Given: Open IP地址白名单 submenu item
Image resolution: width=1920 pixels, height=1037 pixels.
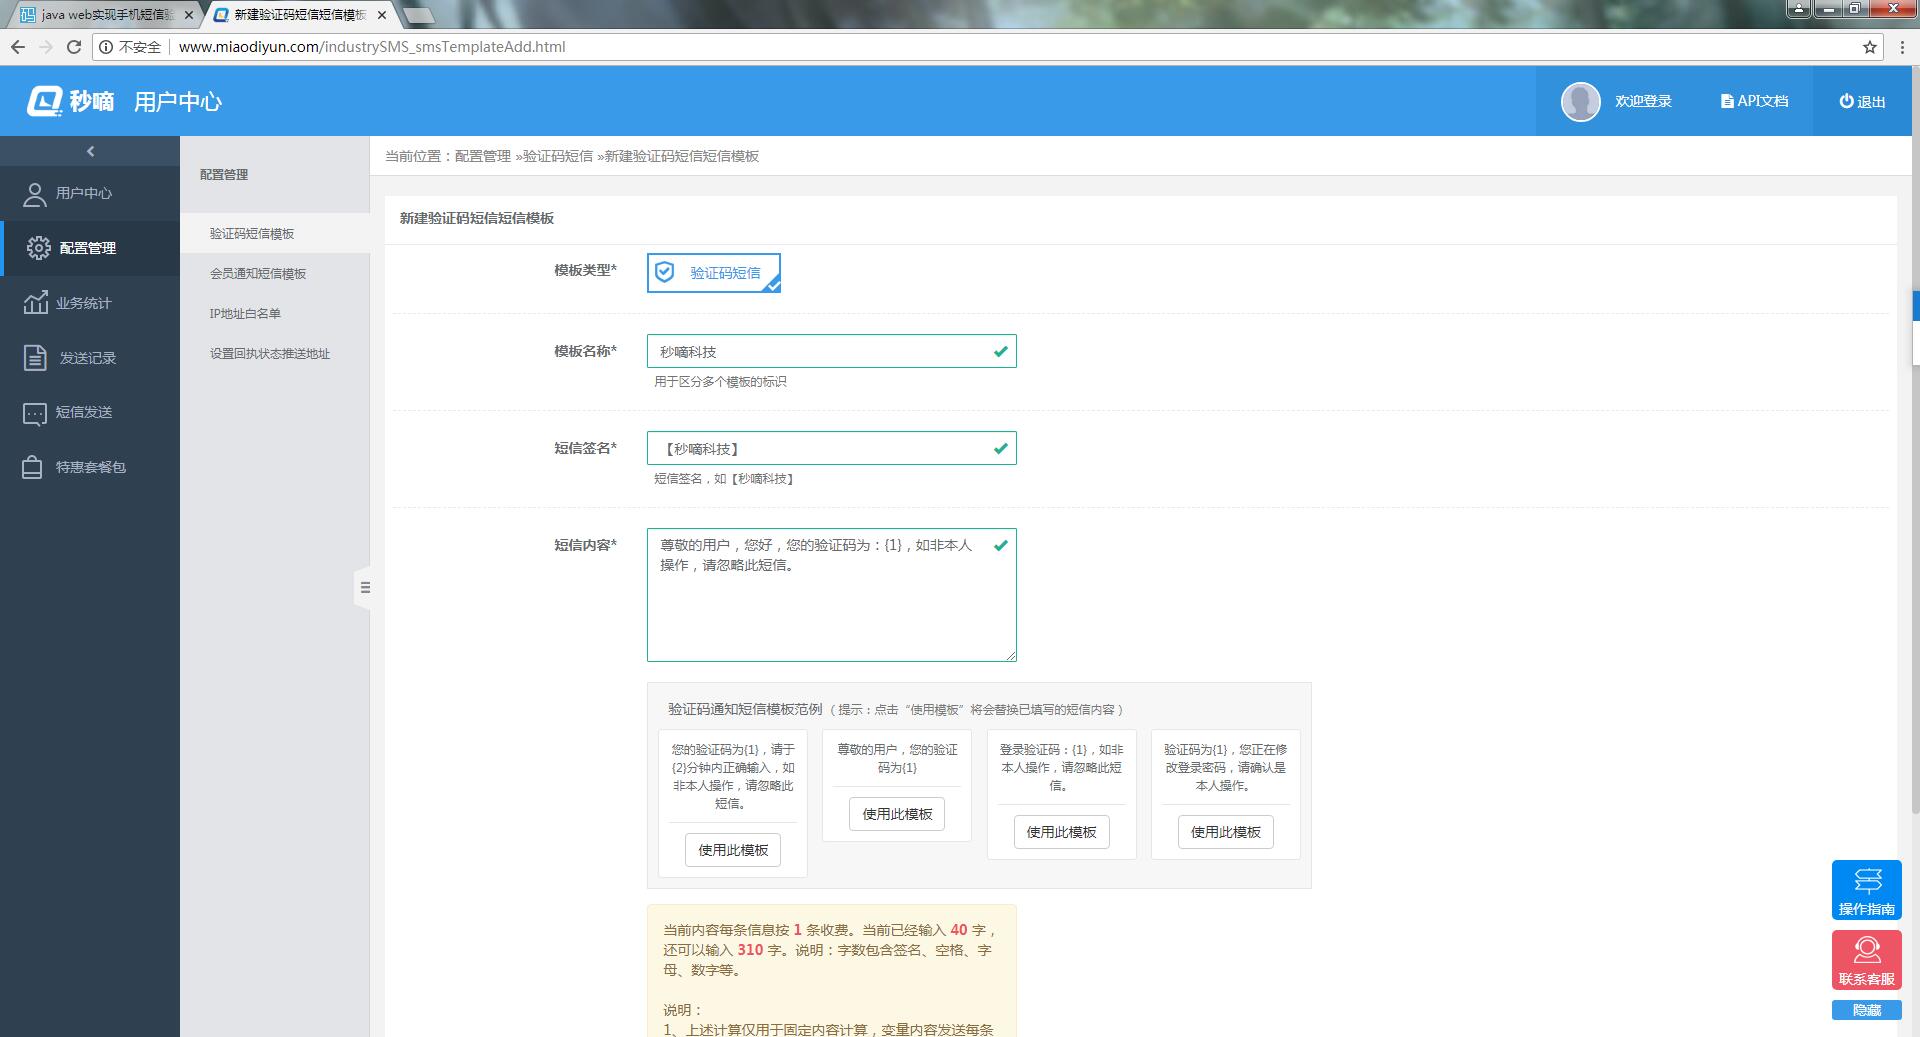Looking at the screenshot, I should (x=275, y=313).
